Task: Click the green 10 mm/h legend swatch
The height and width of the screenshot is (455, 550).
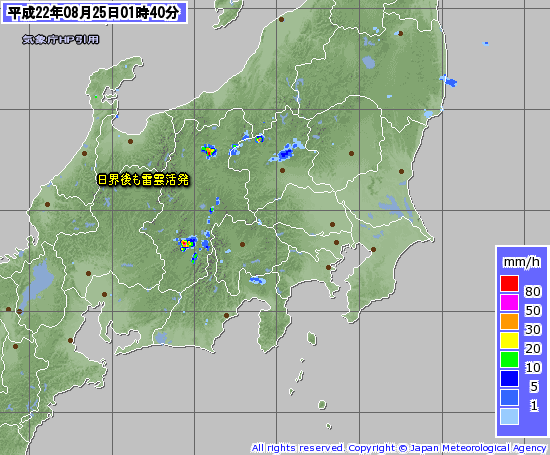Action: click(x=509, y=359)
